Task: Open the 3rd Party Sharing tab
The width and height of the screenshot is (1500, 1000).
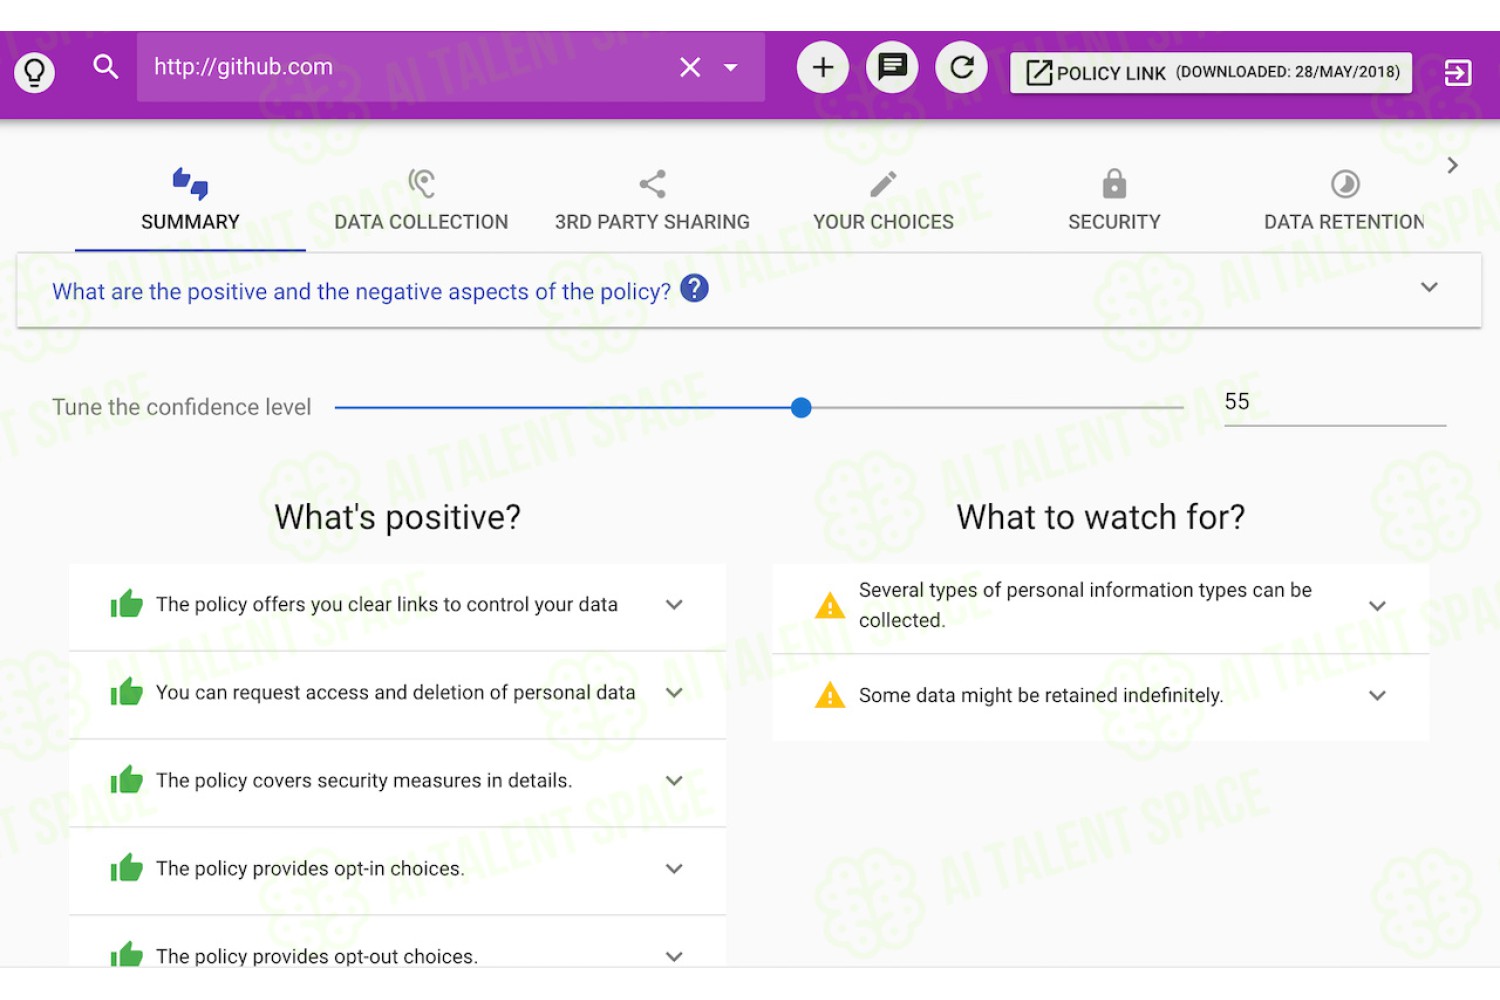Action: point(652,201)
